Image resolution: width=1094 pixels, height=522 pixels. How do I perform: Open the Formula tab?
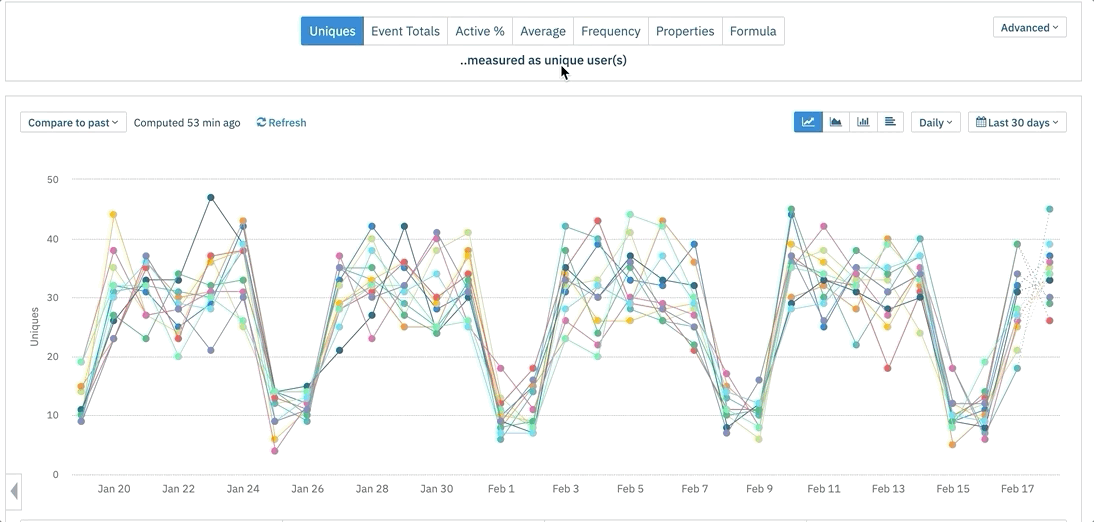[x=753, y=31]
